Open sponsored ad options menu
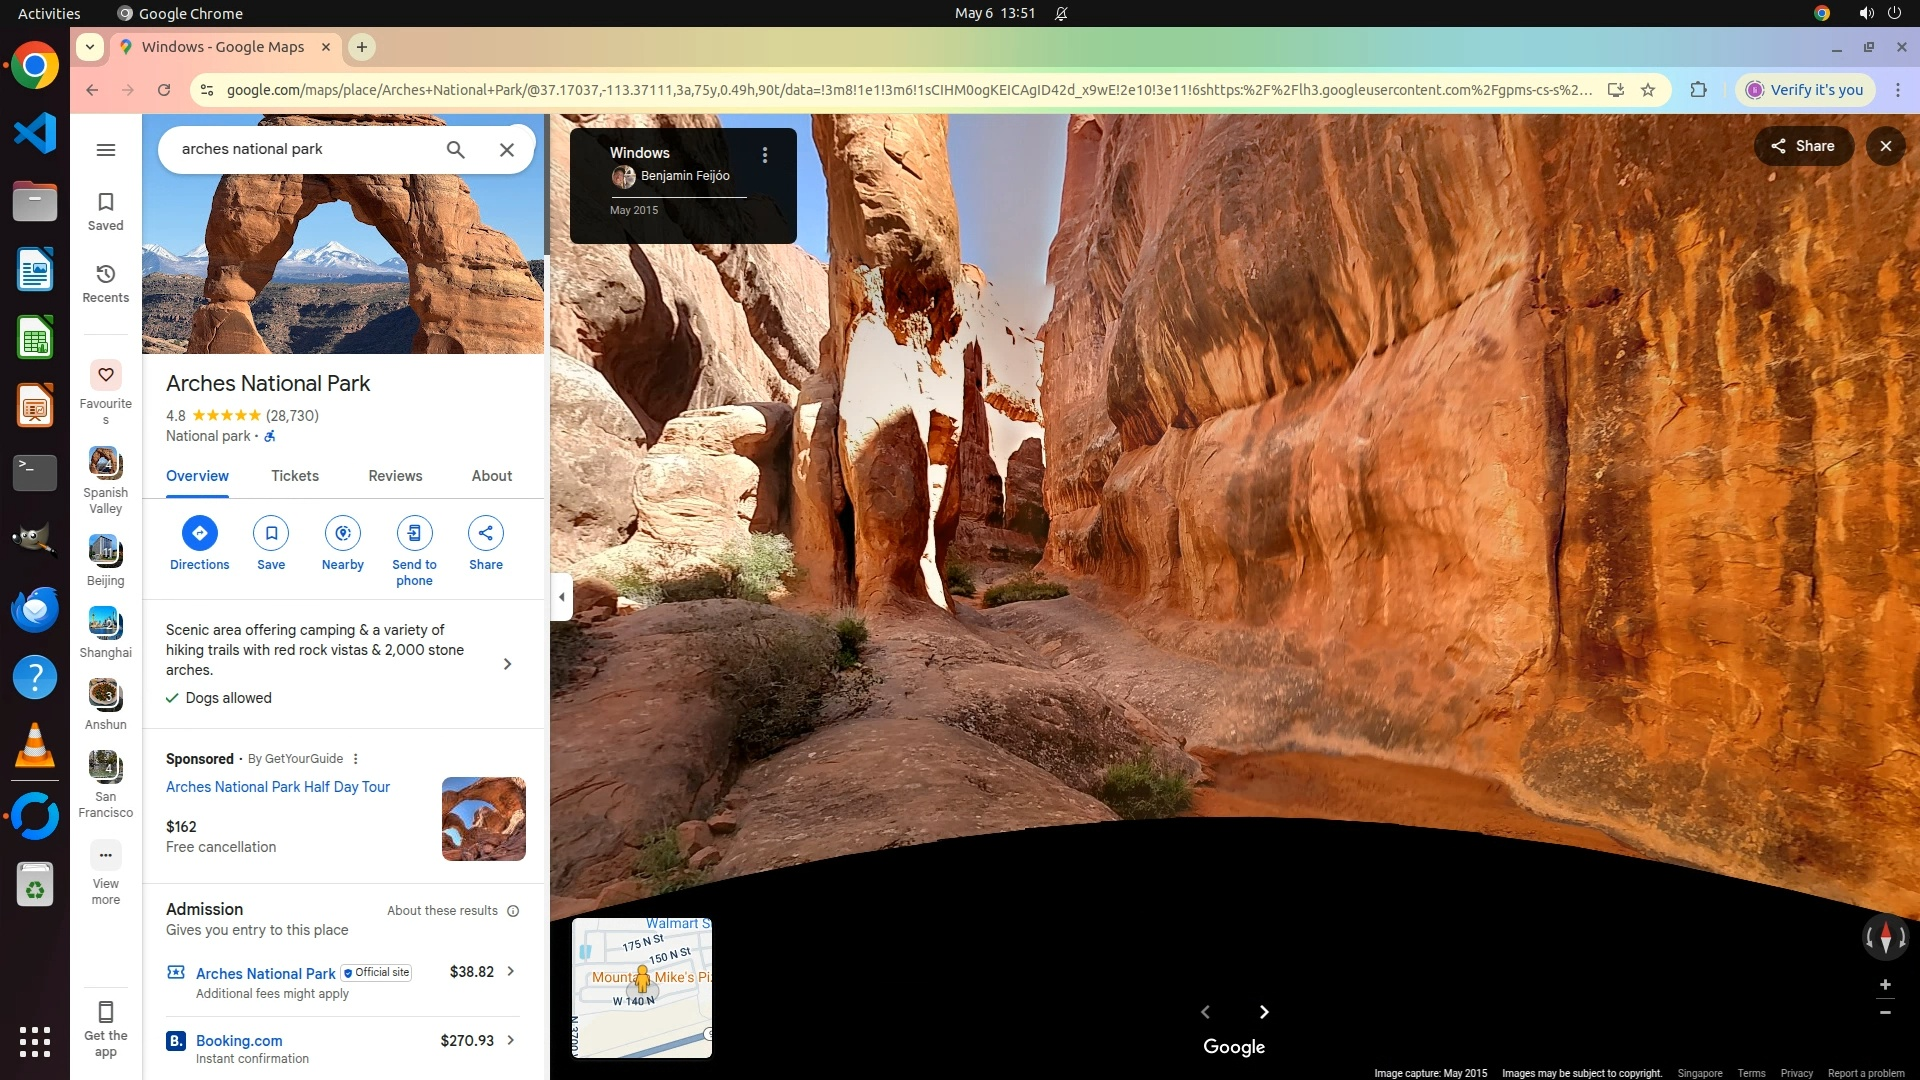 (x=356, y=759)
